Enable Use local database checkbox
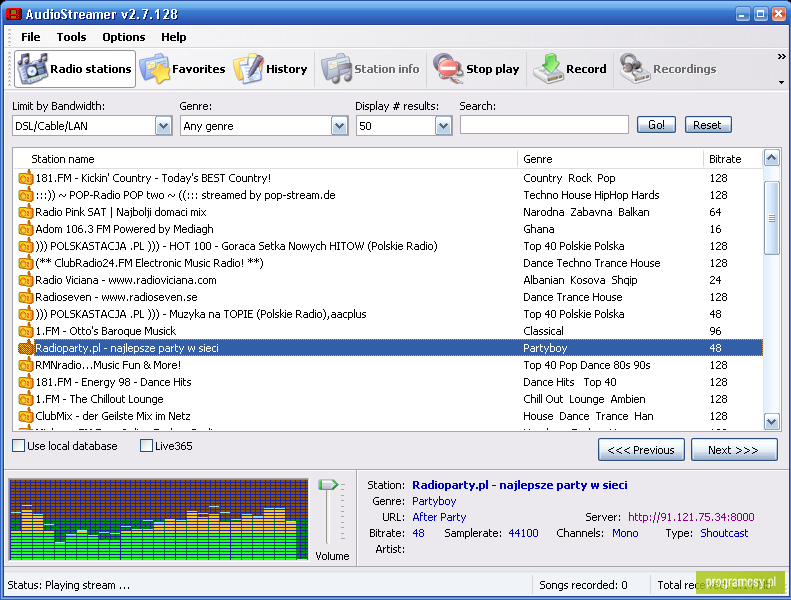791x600 pixels. coord(19,446)
